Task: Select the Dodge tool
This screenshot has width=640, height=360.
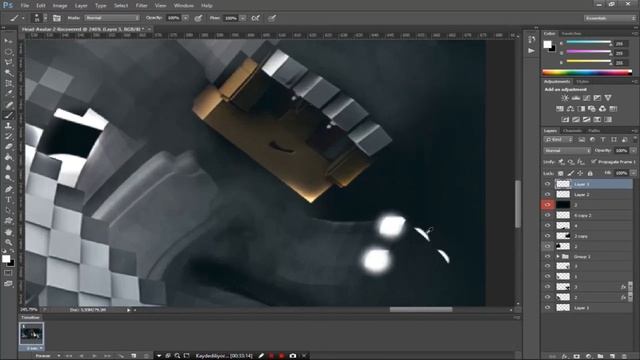Action: click(8, 178)
